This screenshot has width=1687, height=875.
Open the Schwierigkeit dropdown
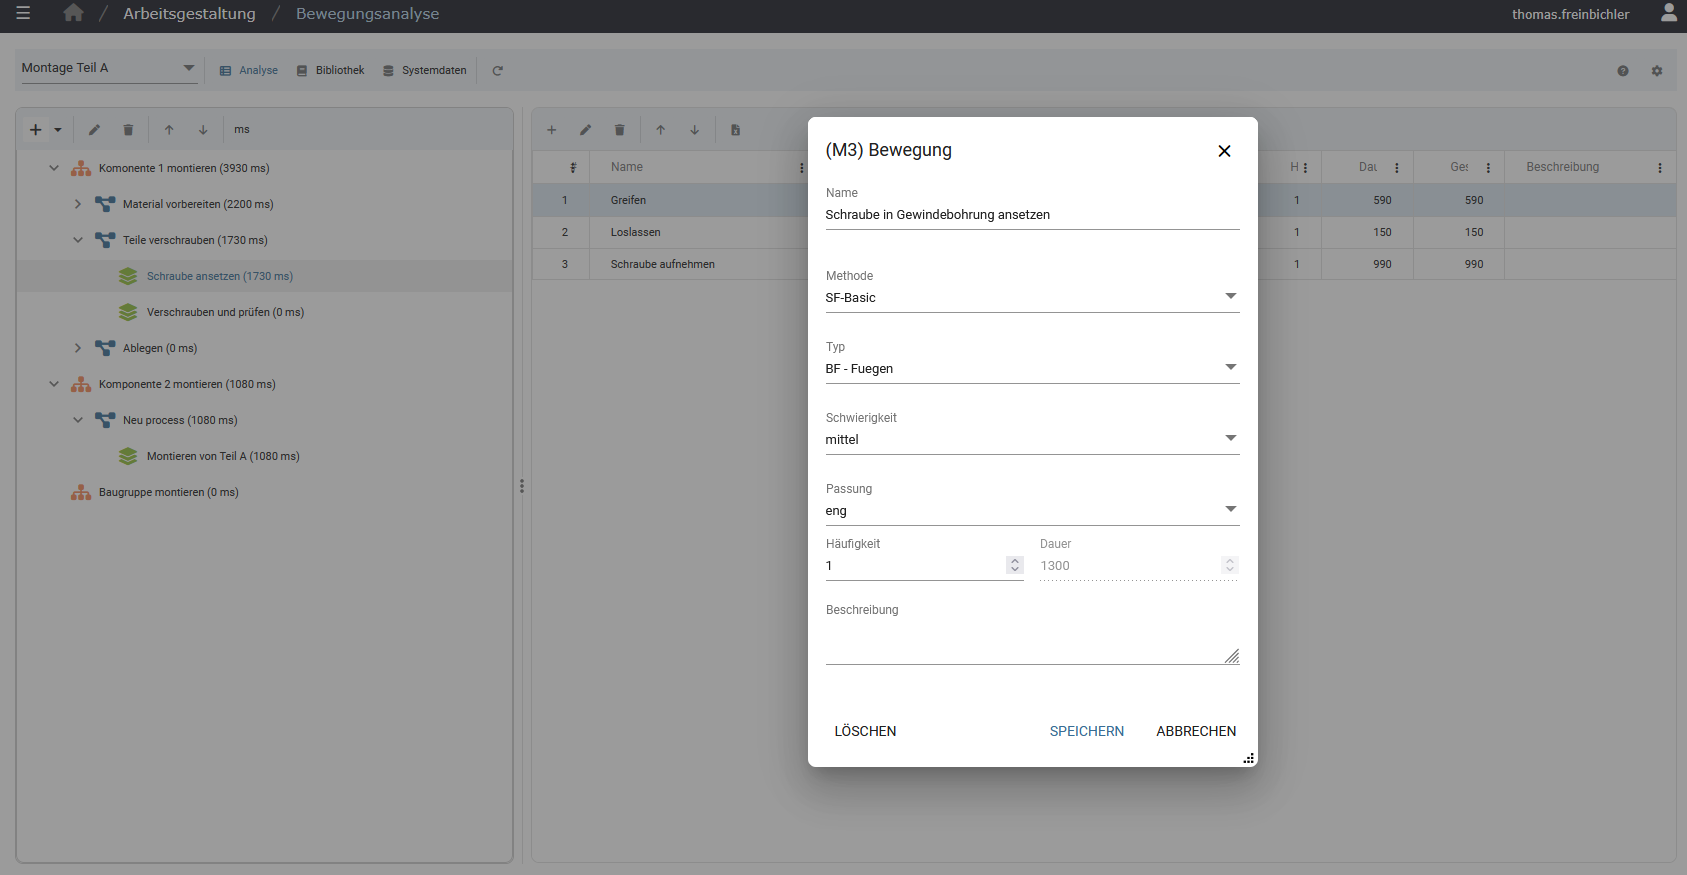(x=1031, y=439)
